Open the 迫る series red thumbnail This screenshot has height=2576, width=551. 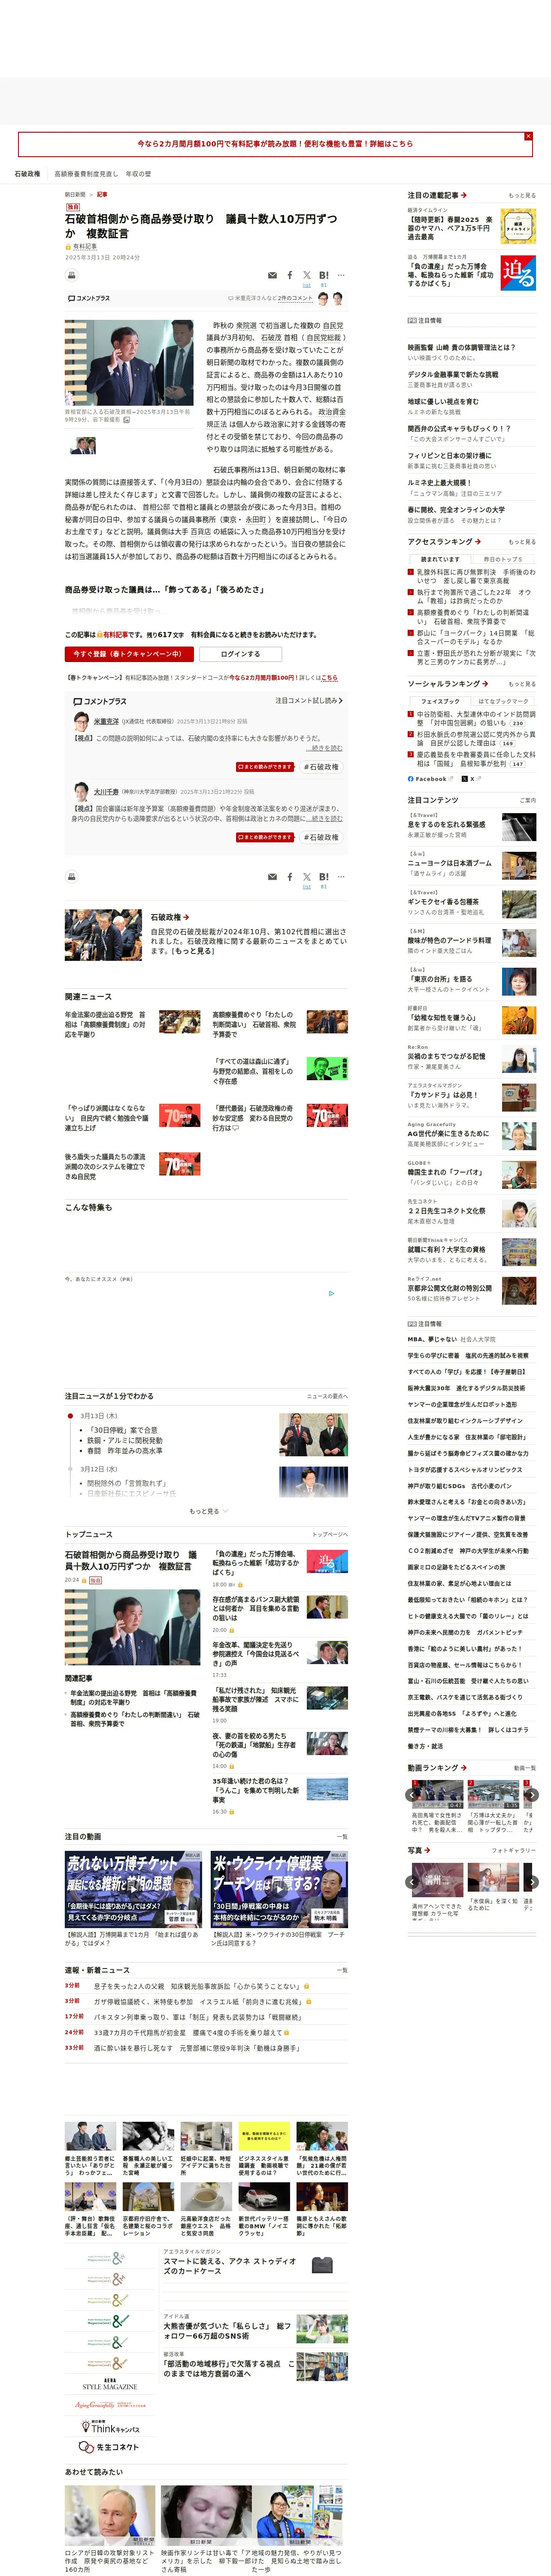(518, 273)
